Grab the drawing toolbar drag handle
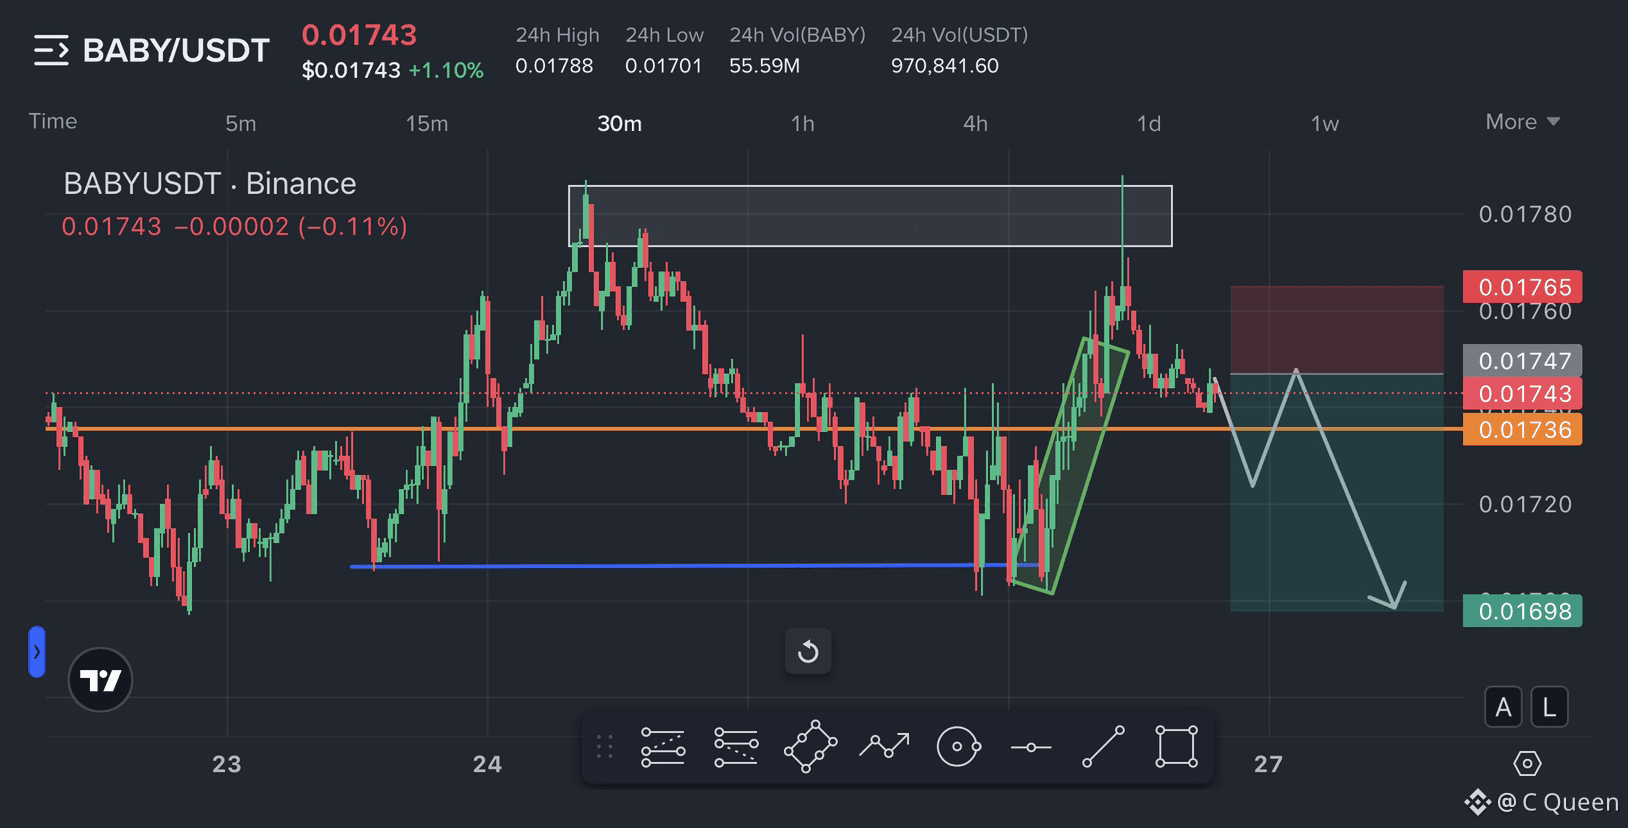This screenshot has width=1628, height=828. [x=604, y=747]
